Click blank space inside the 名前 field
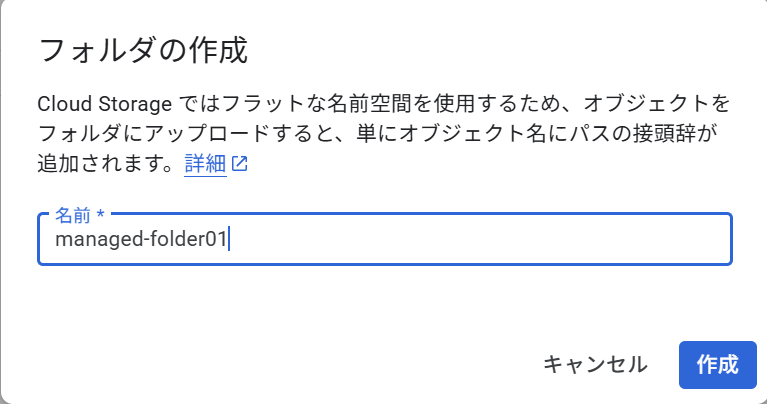Viewport: 767px width, 404px height. coord(480,240)
